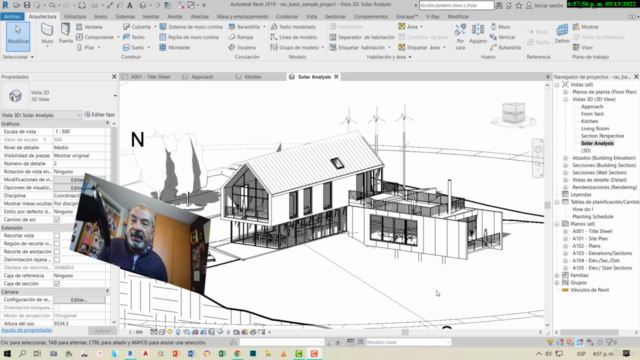
Task: Click the Escala de vista value field
Action: pos(79,132)
